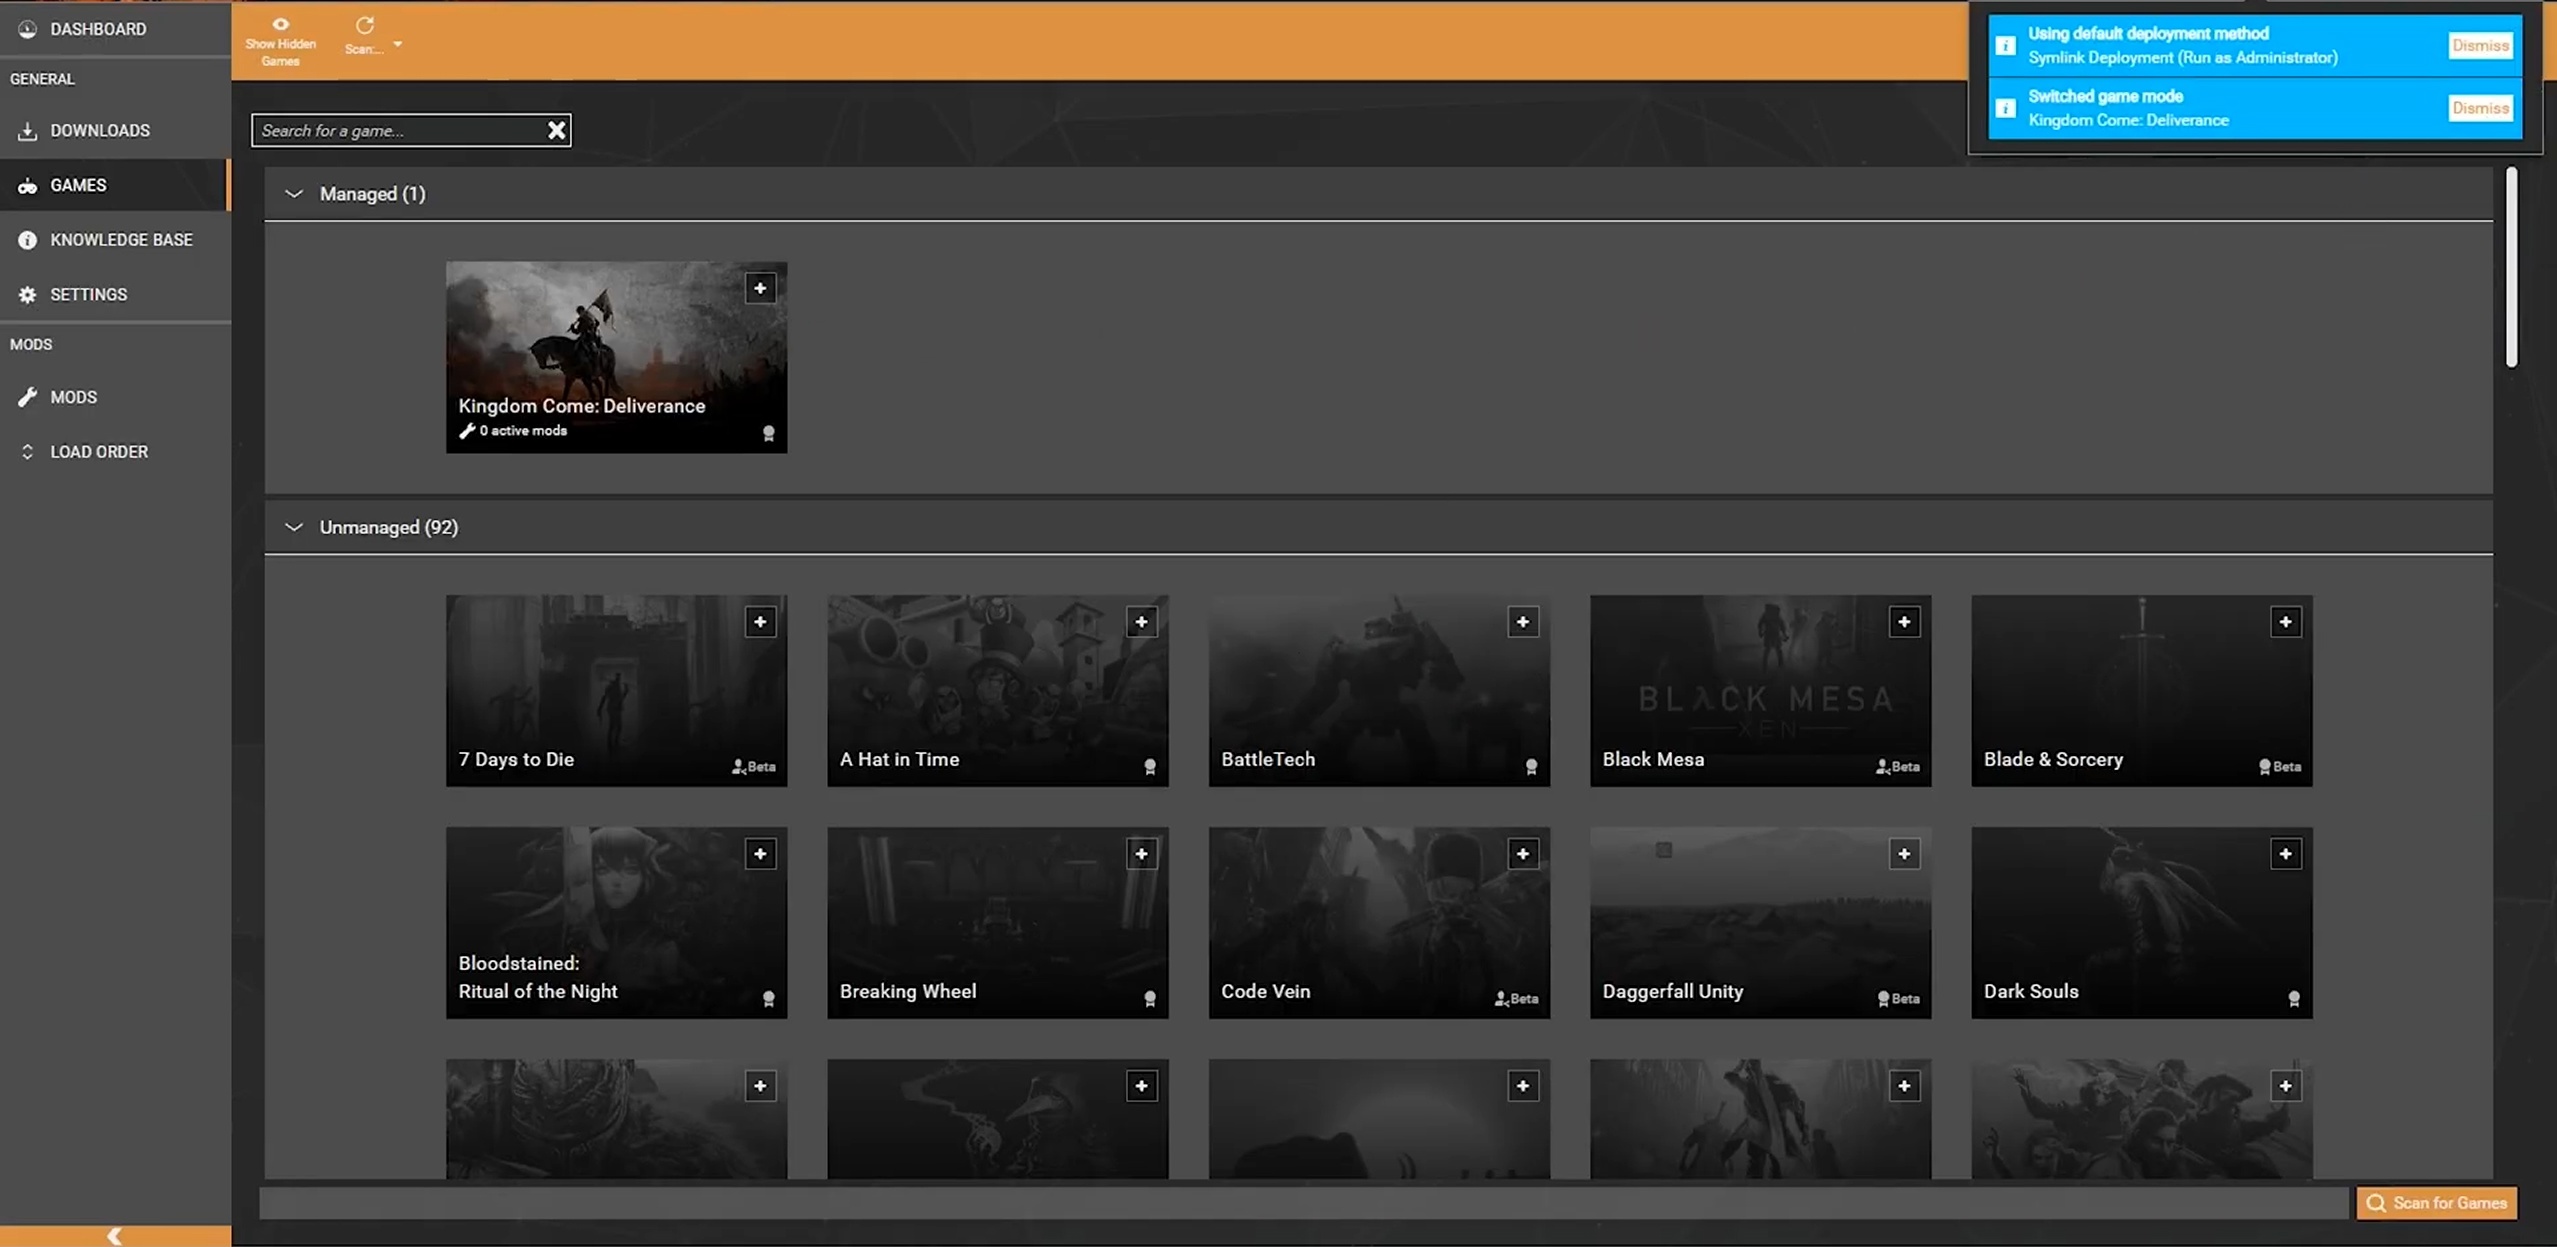Click plus icon on Dark Souls
The image size is (2557, 1247).
pos(2285,854)
